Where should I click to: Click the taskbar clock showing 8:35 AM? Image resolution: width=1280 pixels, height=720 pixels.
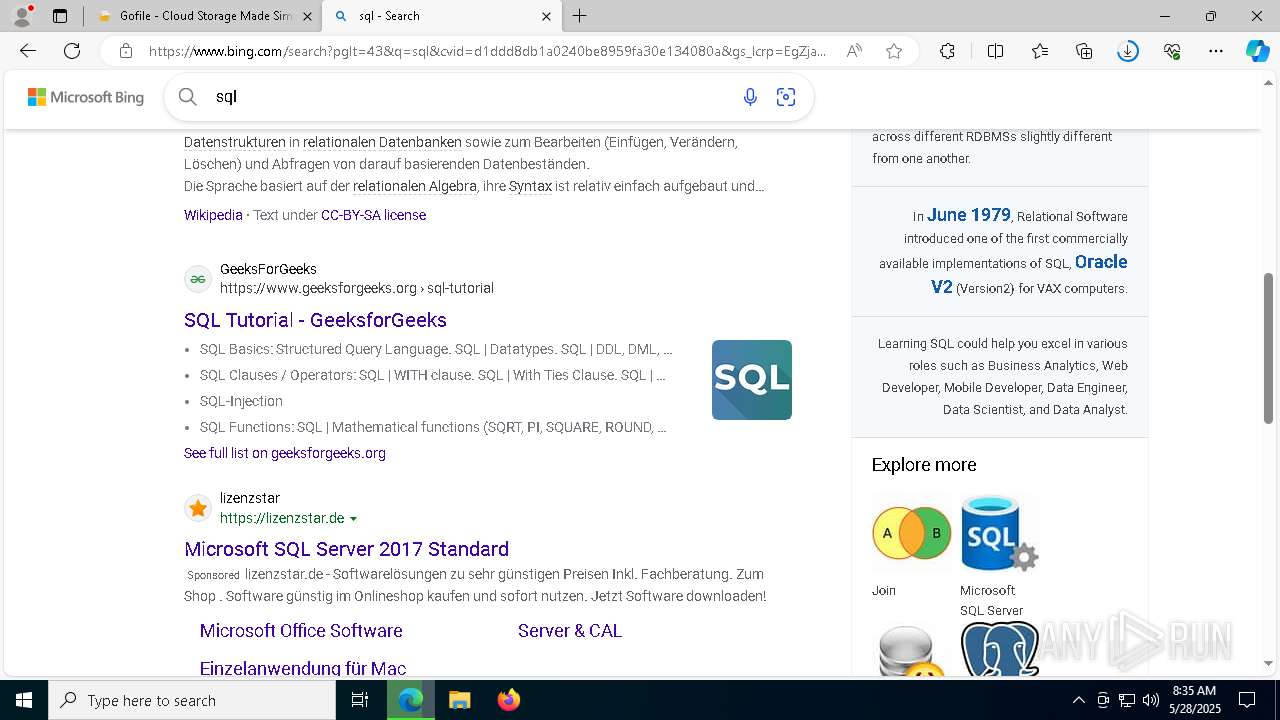(x=1193, y=700)
